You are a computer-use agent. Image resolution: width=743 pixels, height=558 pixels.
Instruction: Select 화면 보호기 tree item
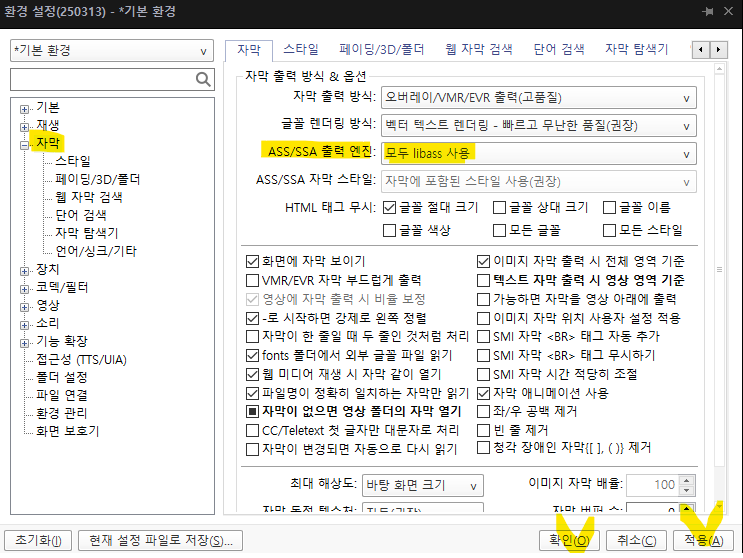point(67,432)
